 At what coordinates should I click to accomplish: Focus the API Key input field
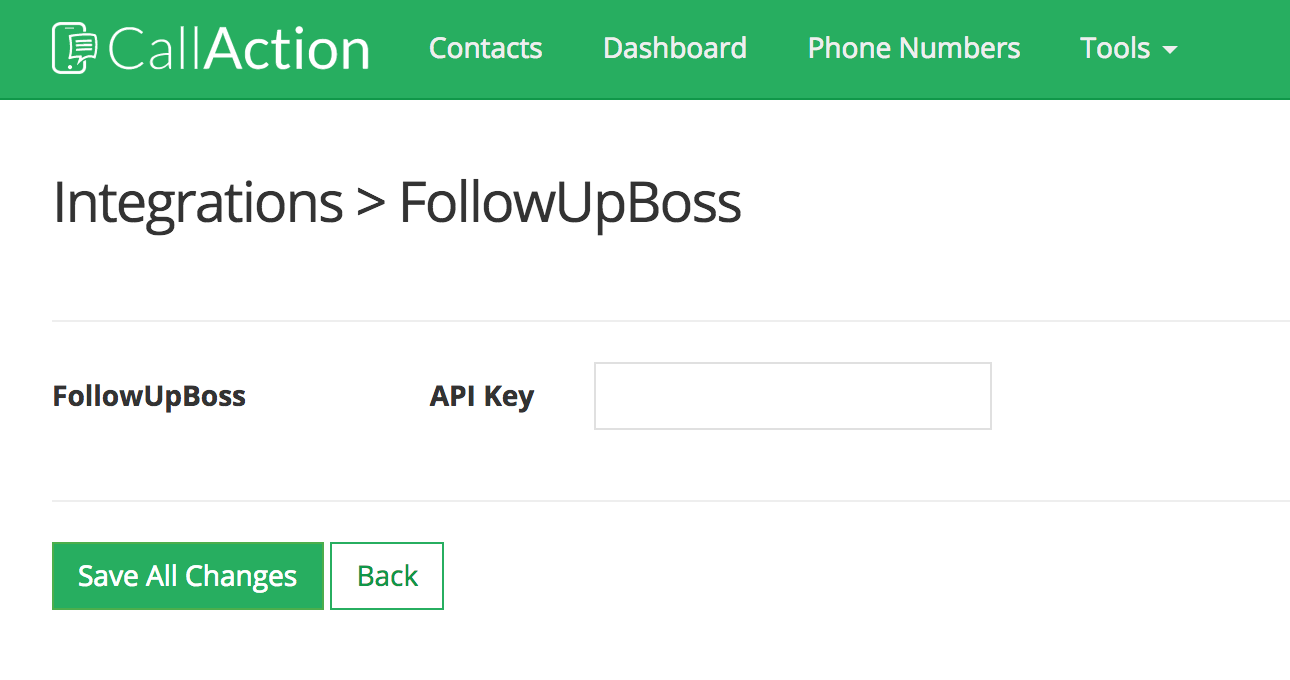(x=793, y=396)
